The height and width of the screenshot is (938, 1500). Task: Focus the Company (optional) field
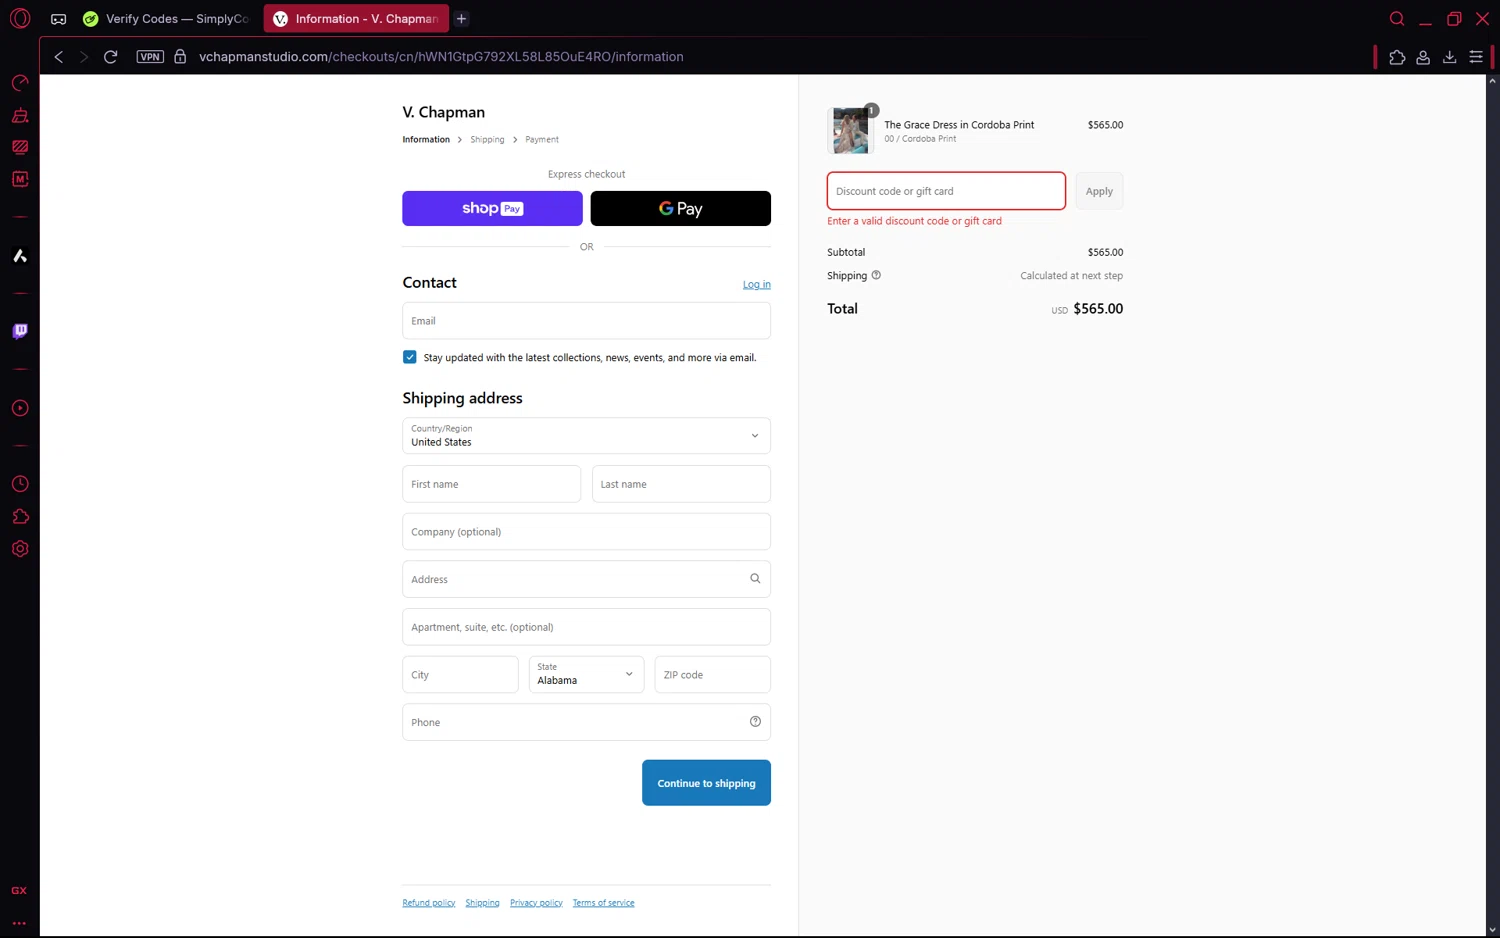(x=586, y=532)
